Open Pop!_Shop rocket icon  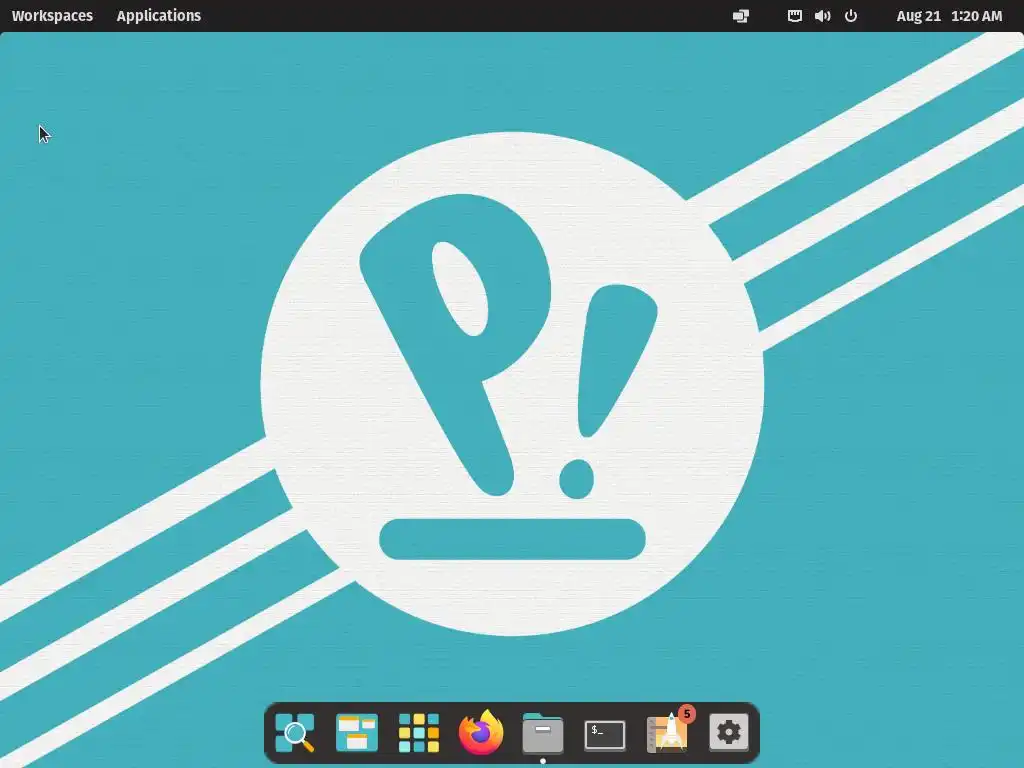(668, 731)
